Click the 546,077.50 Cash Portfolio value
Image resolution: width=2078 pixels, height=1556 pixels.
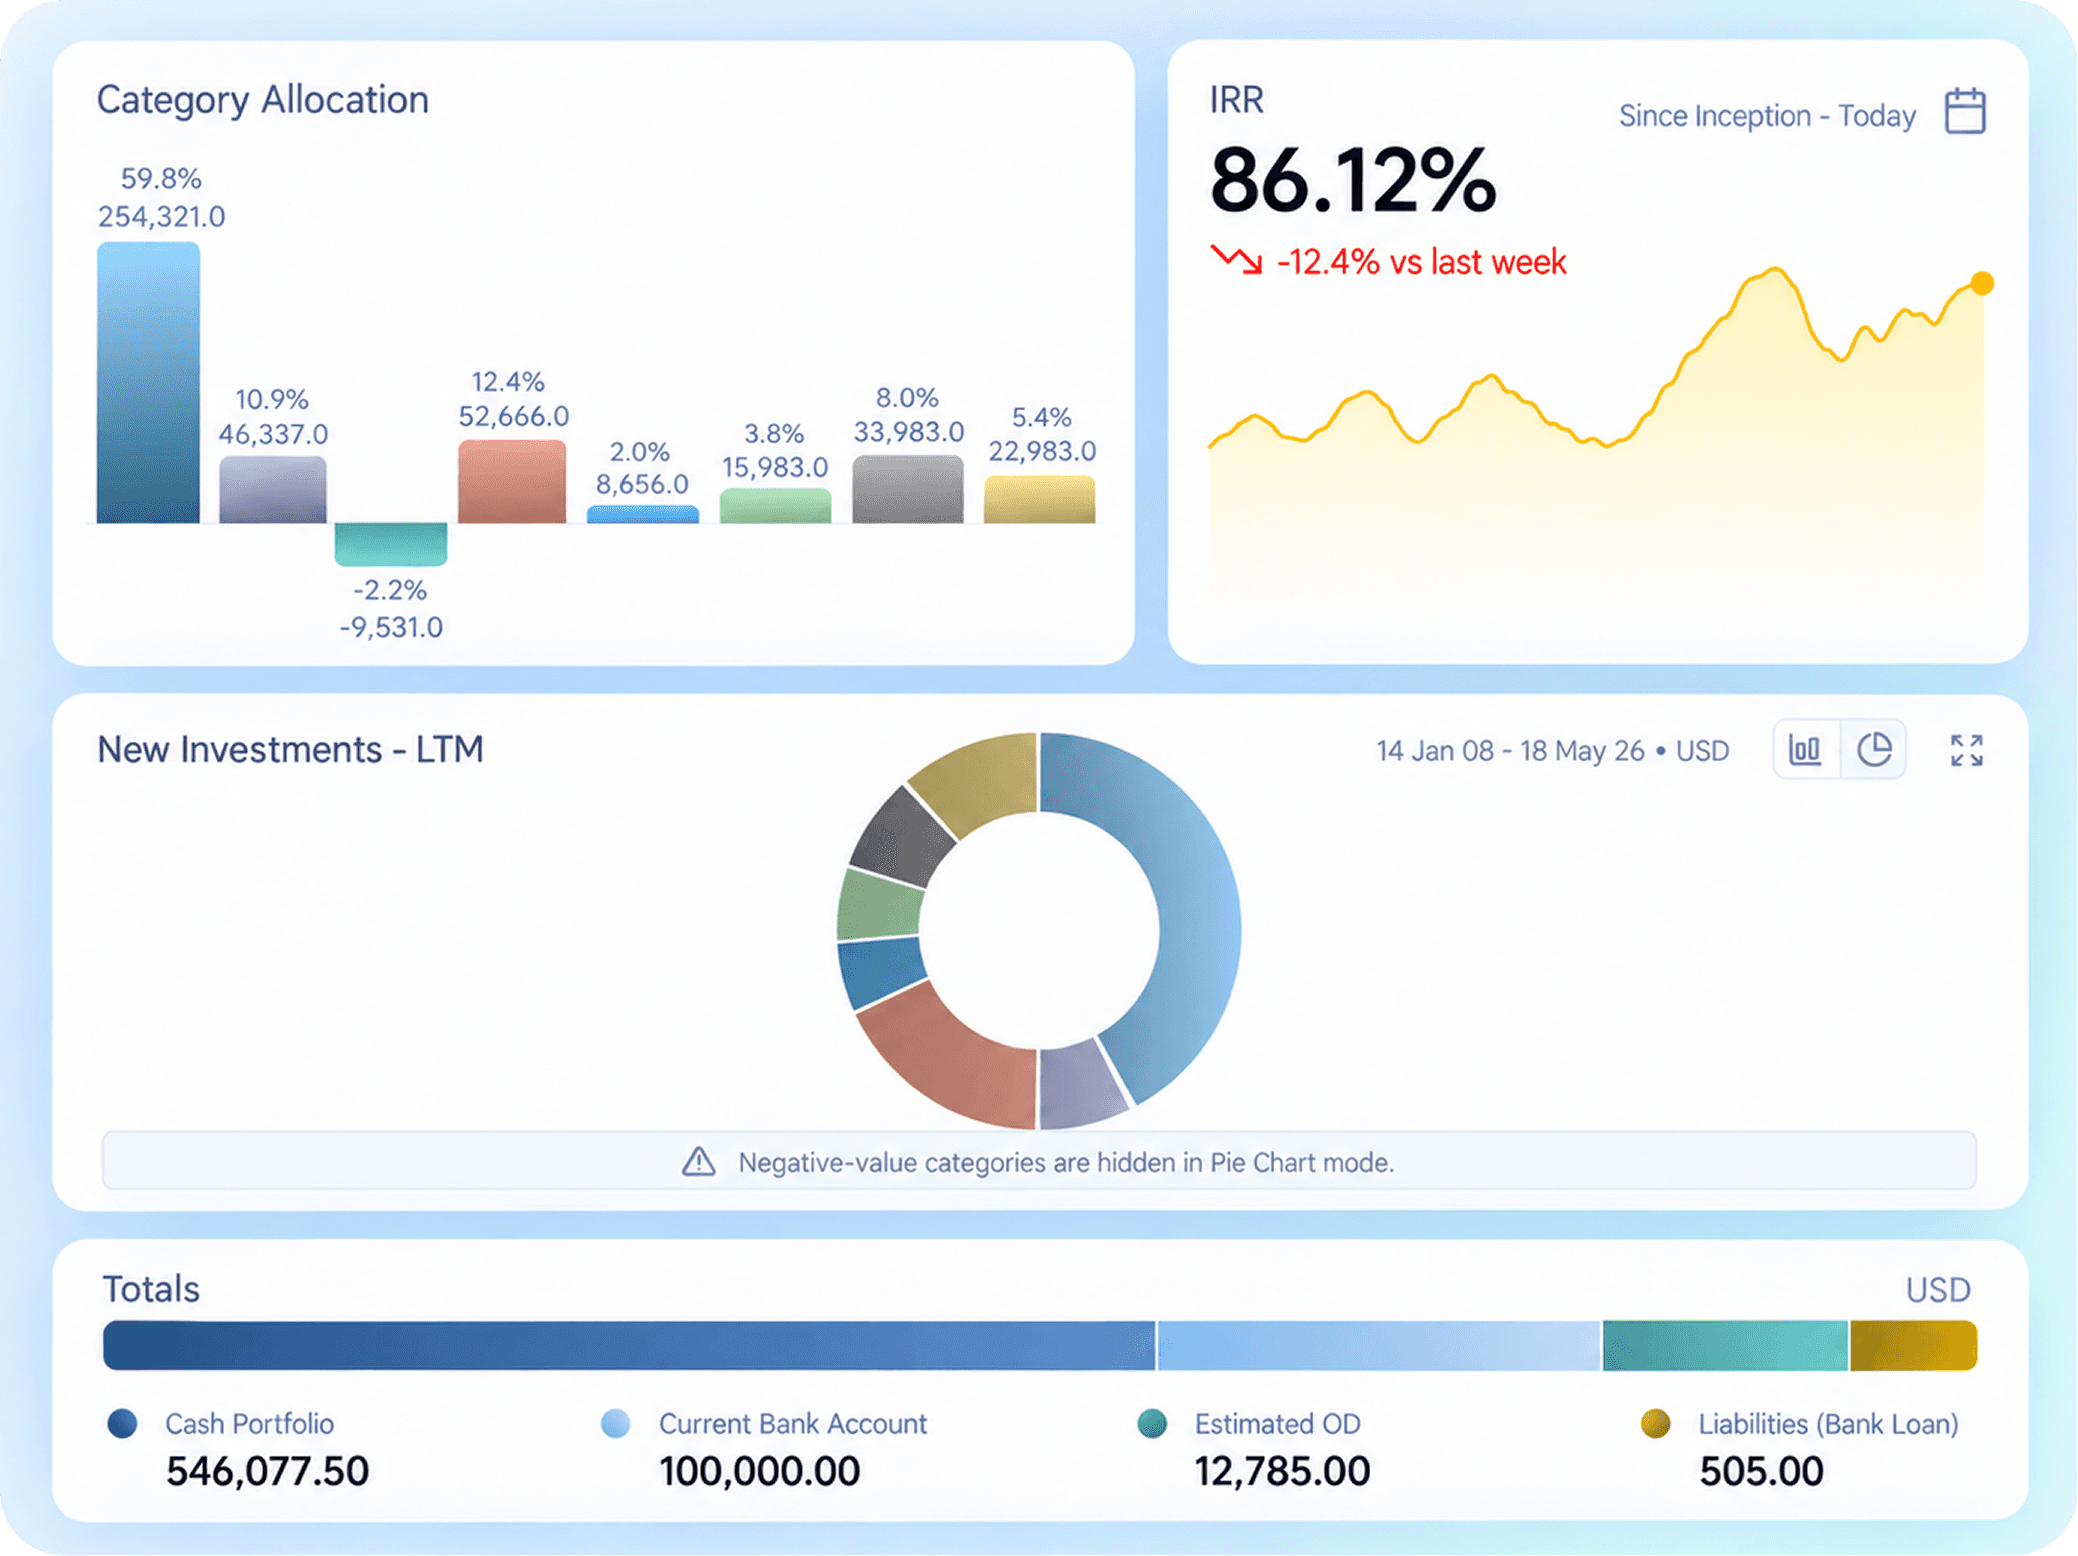[x=267, y=1471]
